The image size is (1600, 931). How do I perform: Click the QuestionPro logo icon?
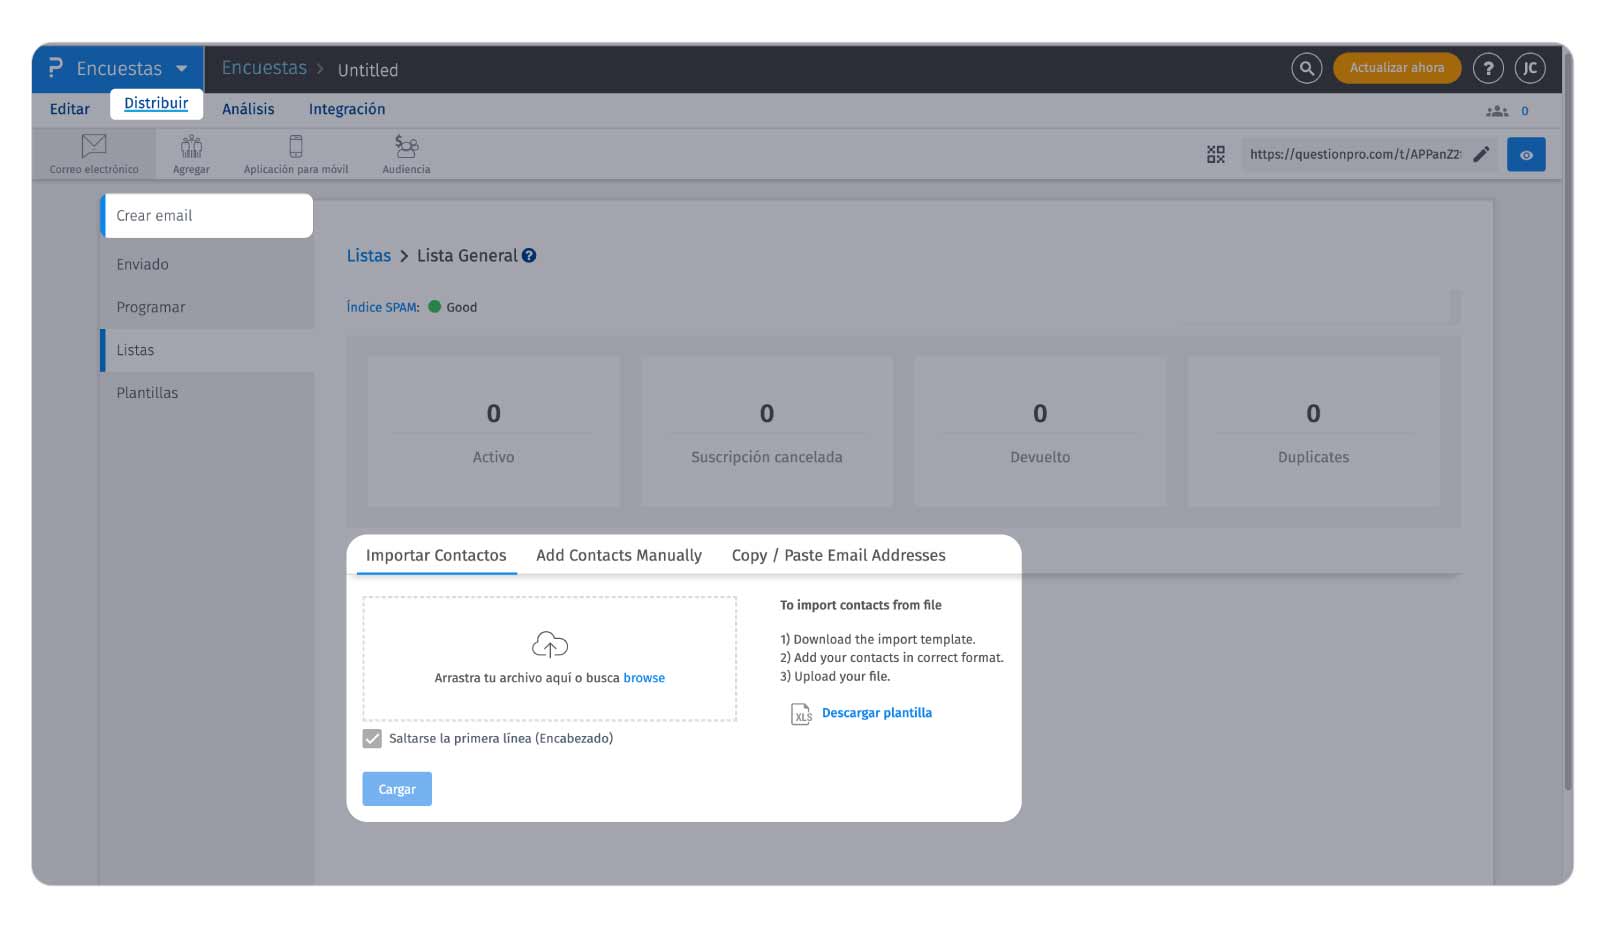55,68
